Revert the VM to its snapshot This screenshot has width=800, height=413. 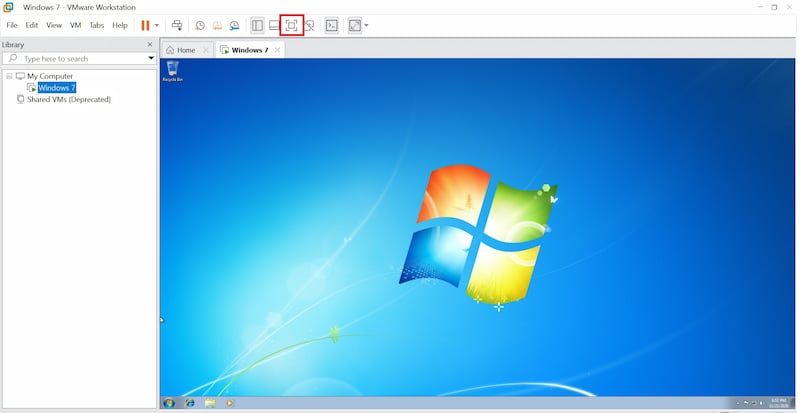[x=217, y=25]
